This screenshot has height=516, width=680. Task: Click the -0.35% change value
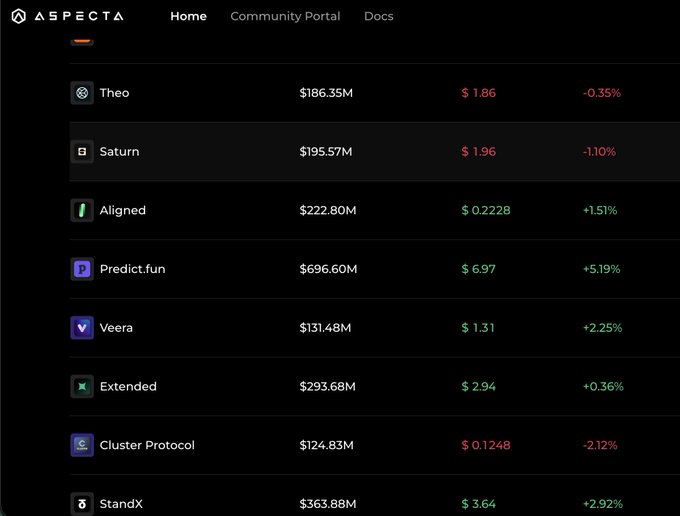pos(602,93)
